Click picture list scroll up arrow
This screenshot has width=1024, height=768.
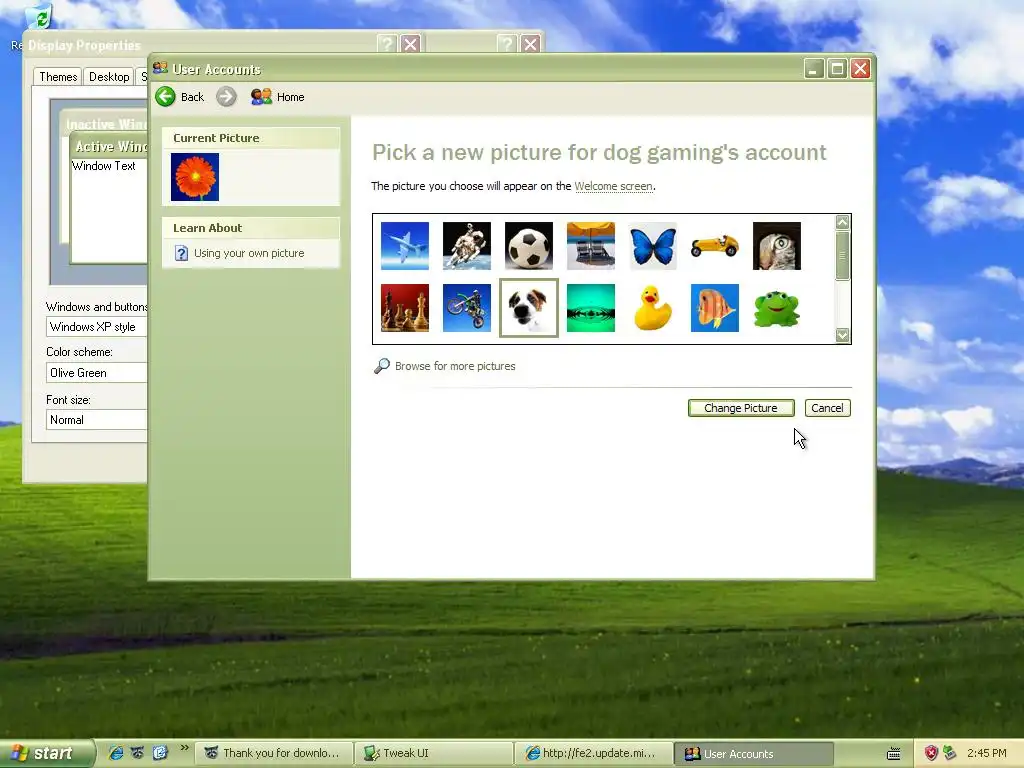(842, 222)
